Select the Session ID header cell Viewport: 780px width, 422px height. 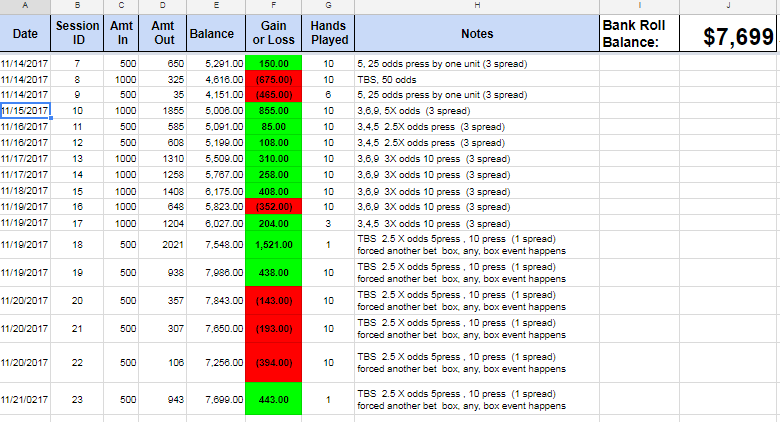(76, 34)
